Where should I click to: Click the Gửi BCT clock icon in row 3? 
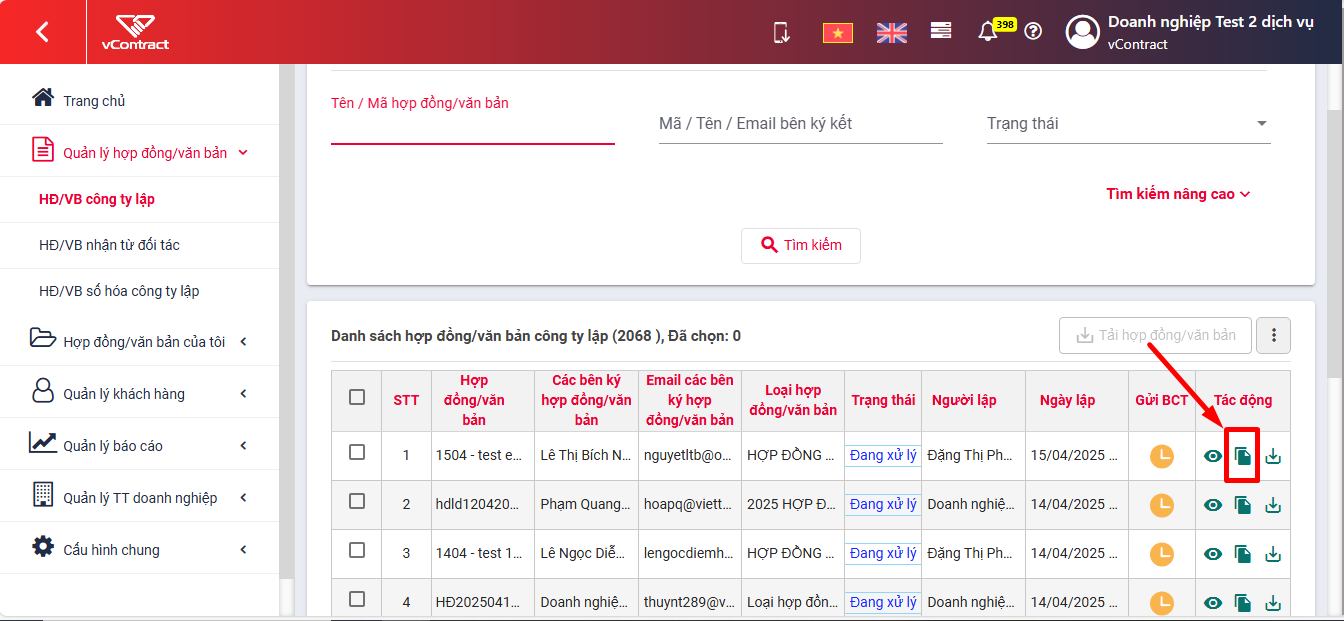(1161, 553)
